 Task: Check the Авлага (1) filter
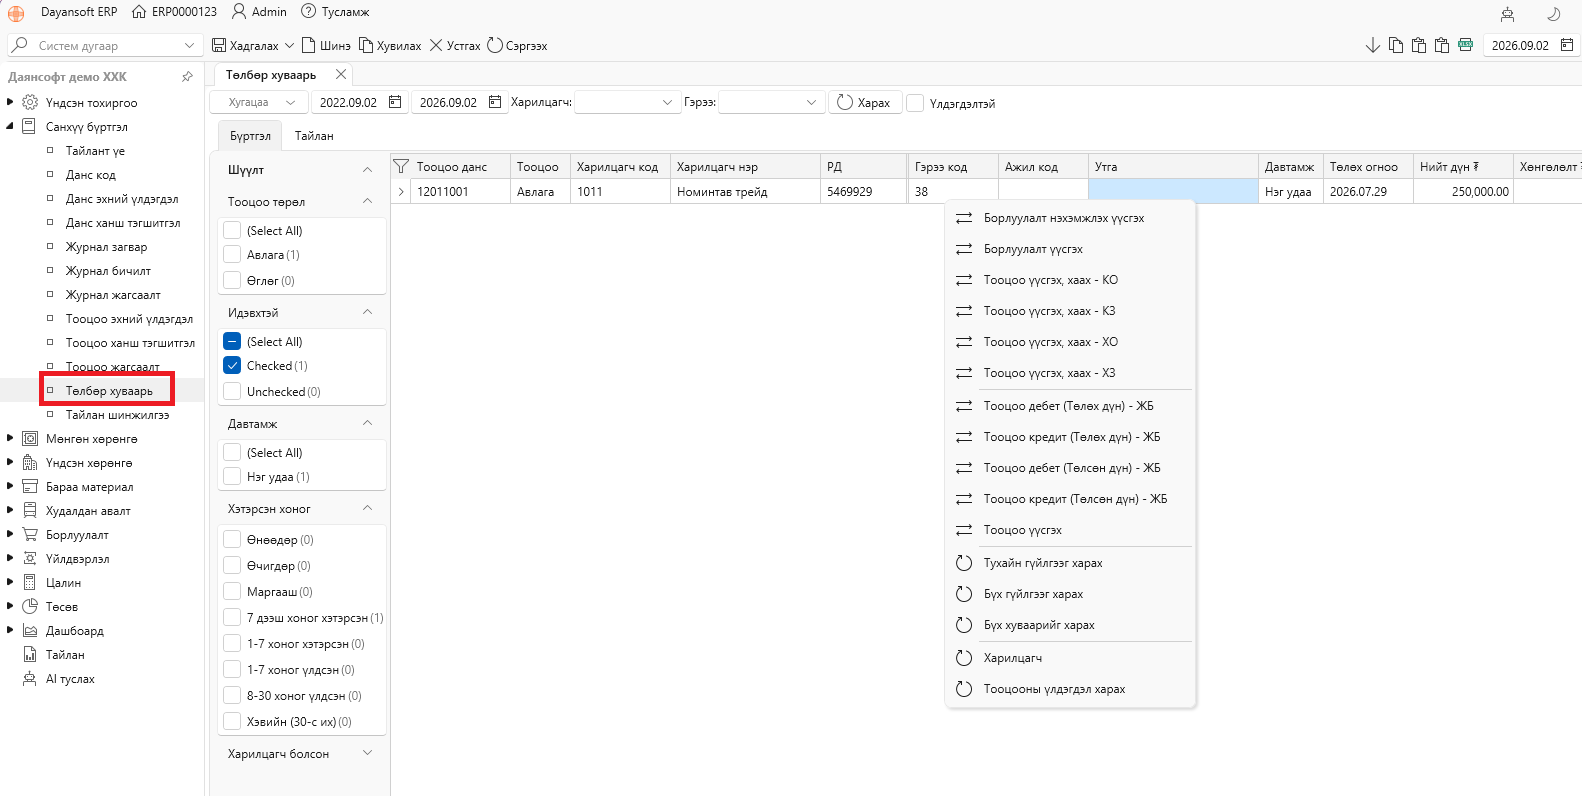pyautogui.click(x=232, y=255)
